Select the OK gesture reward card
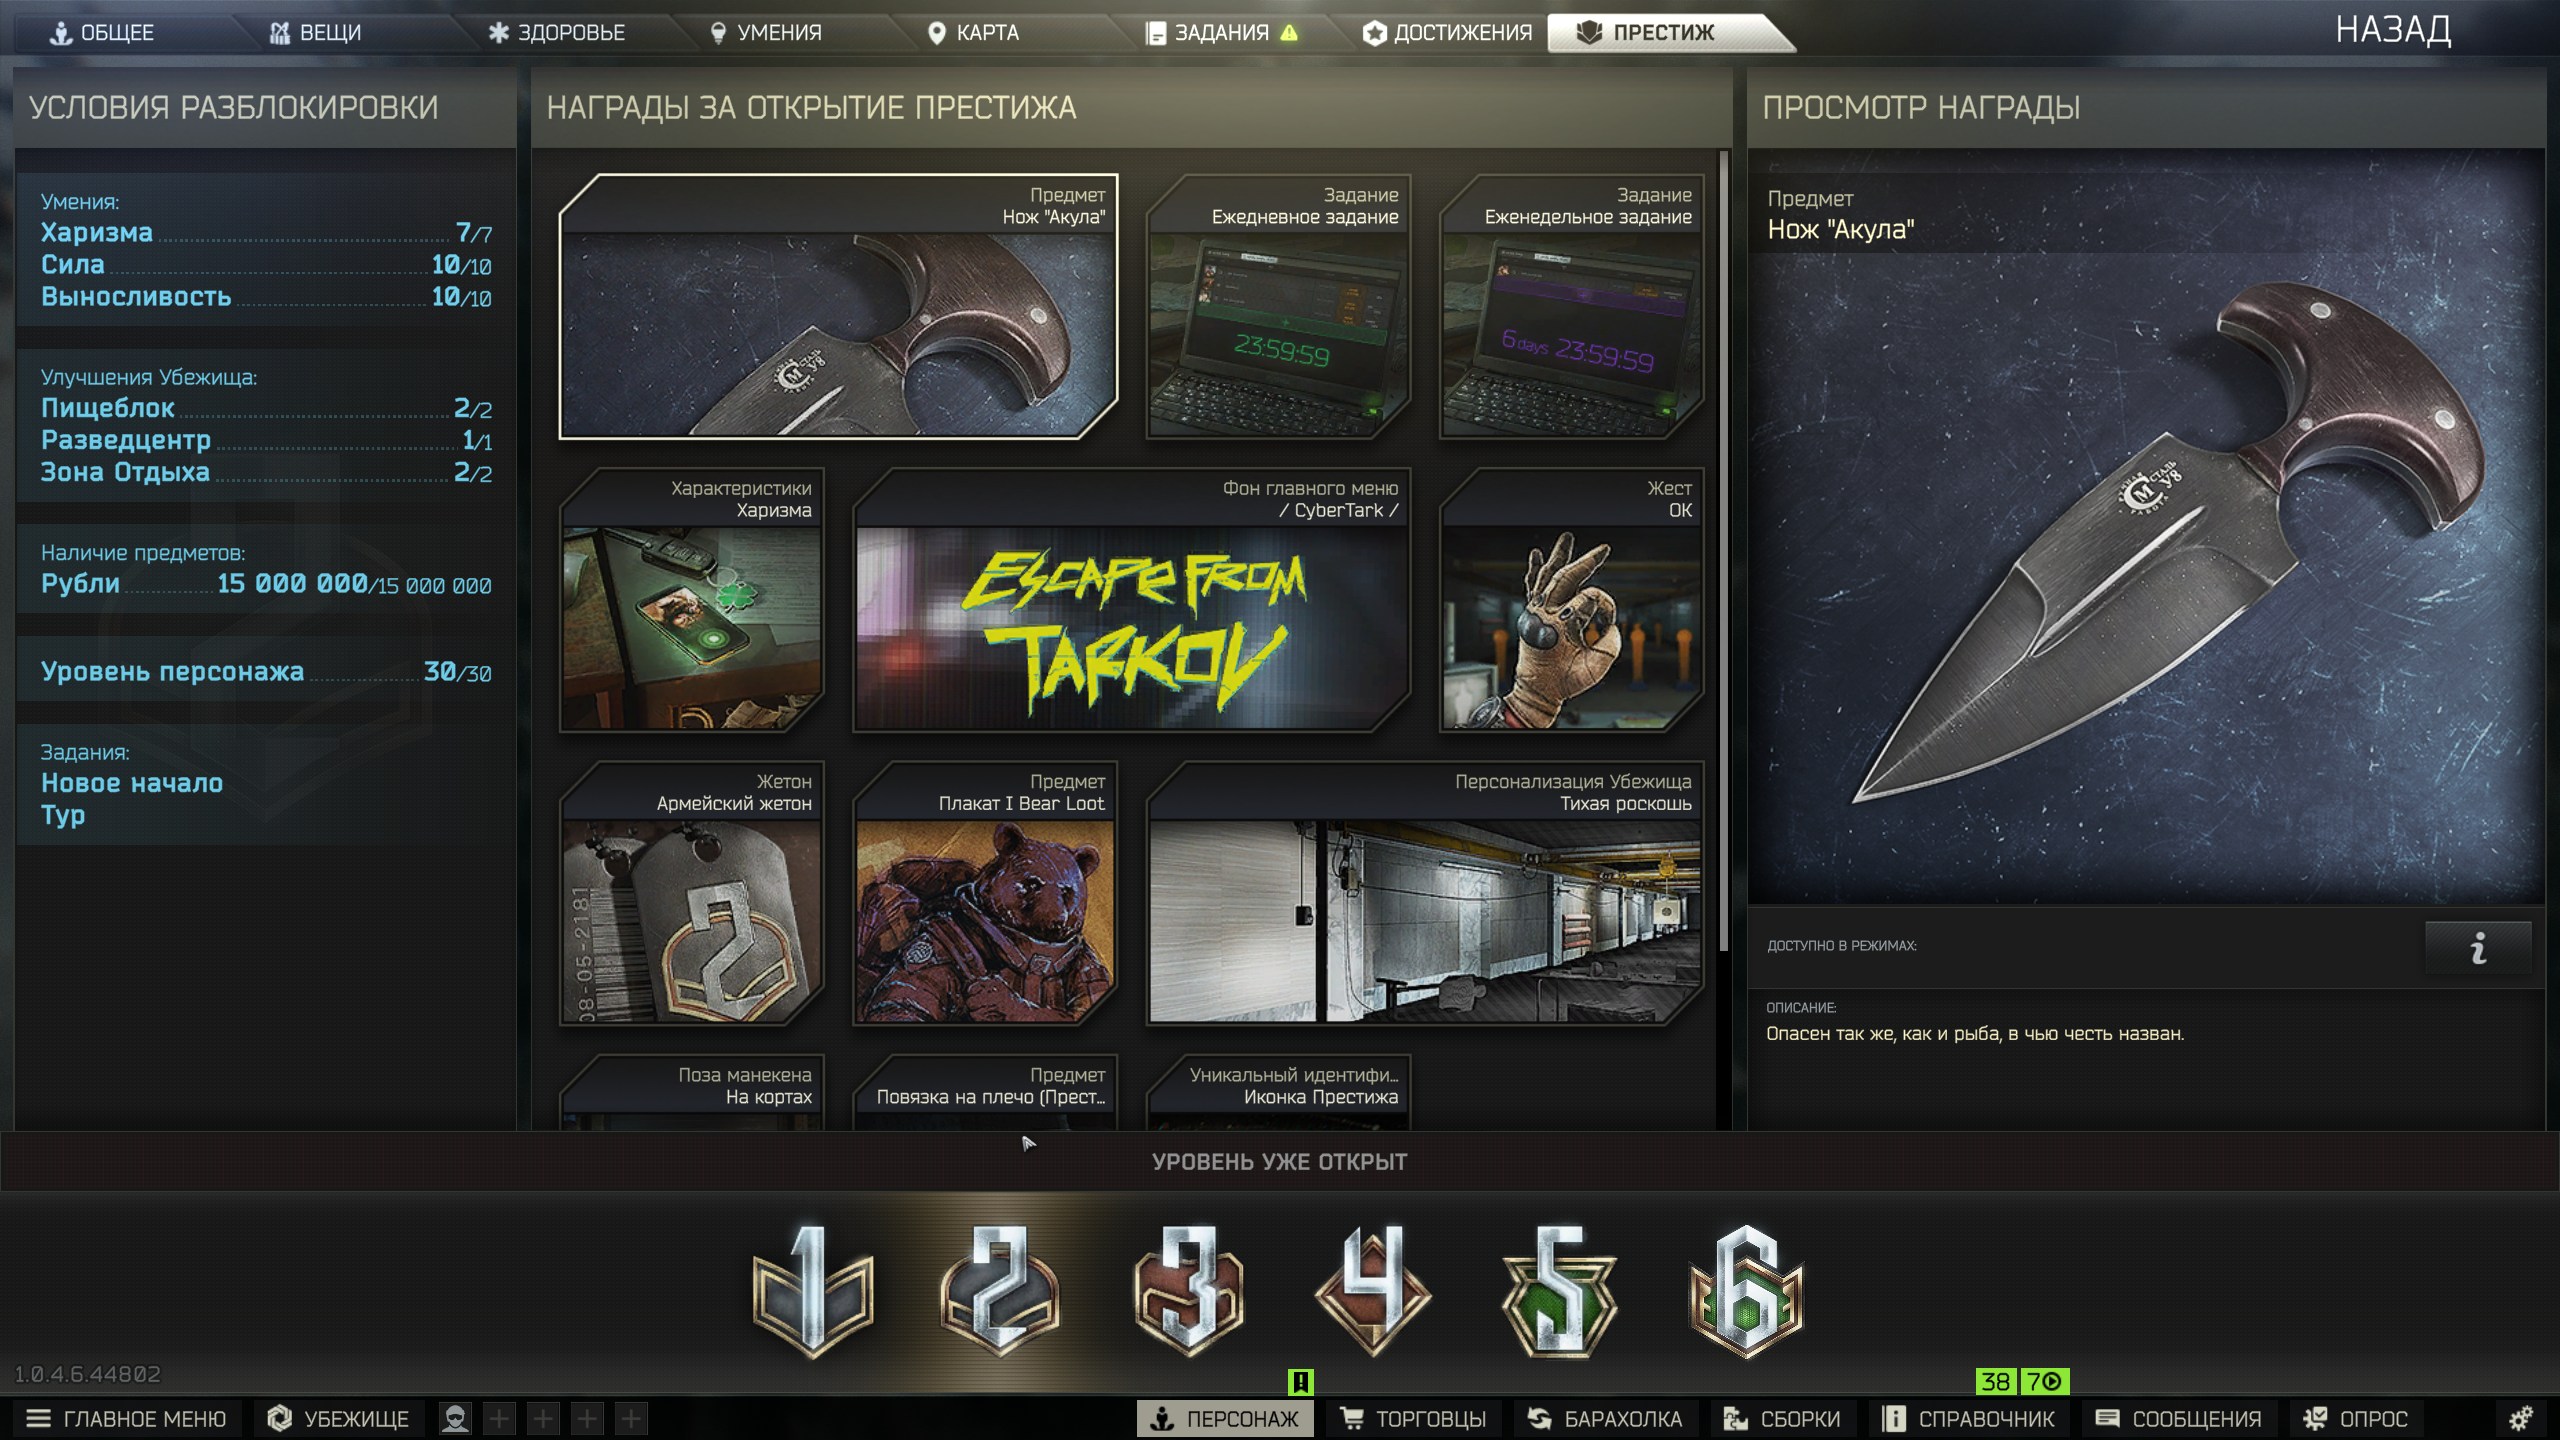This screenshot has width=2560, height=1440. 1571,600
